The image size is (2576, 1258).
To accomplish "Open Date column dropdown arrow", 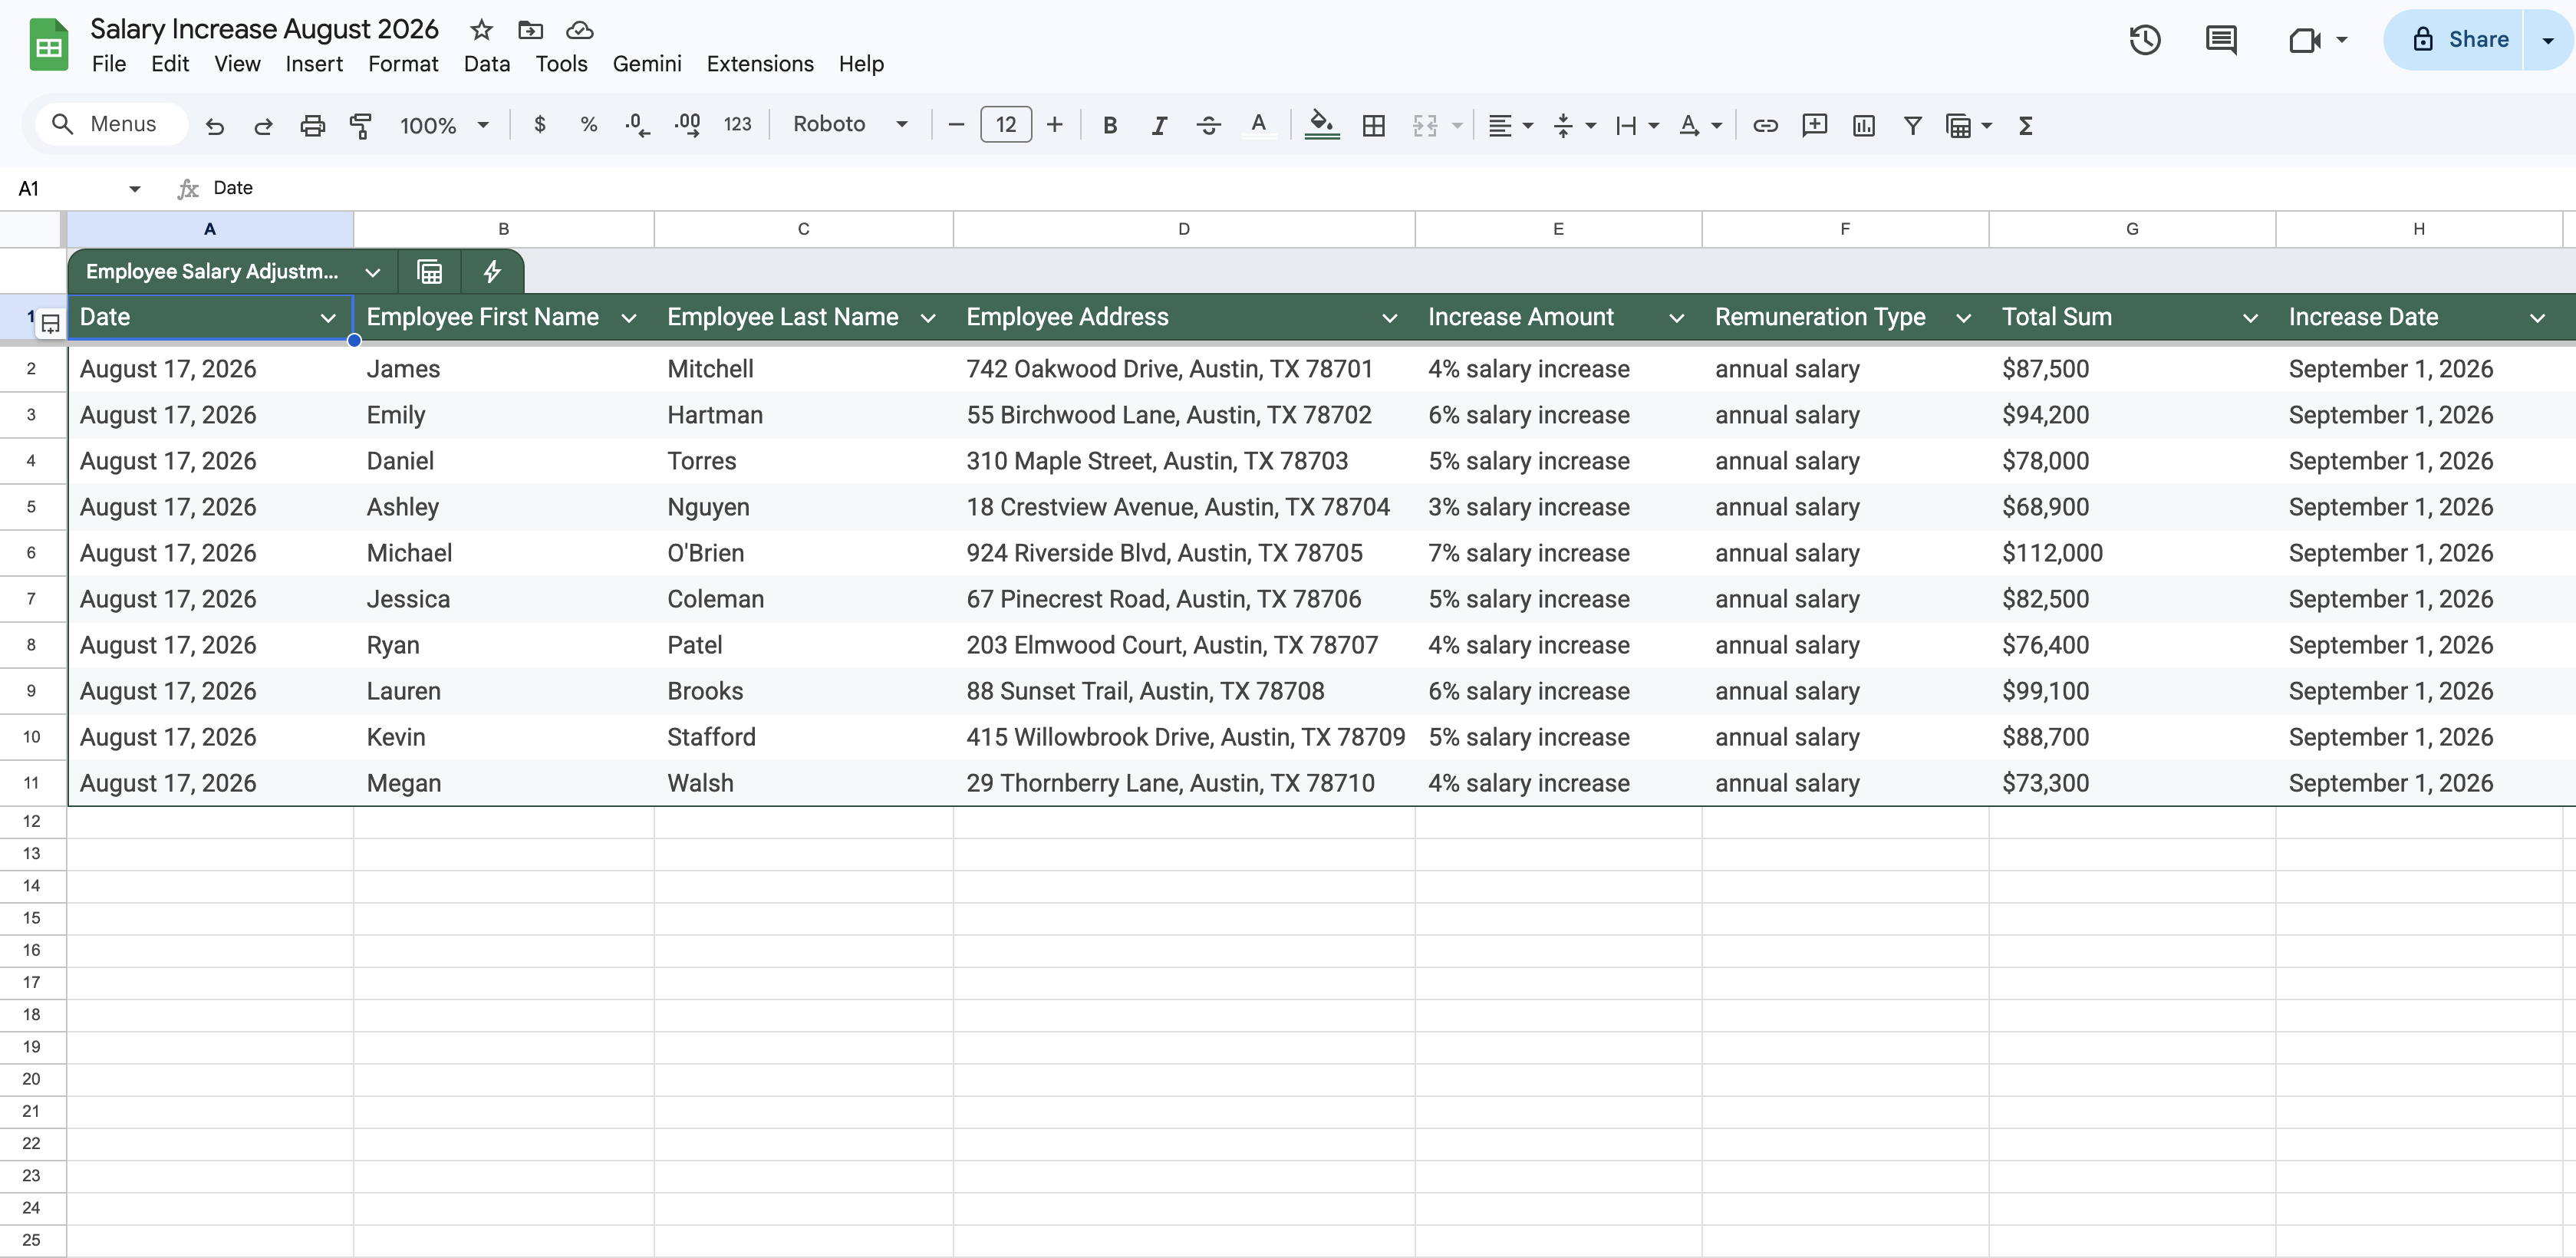I will pos(328,318).
